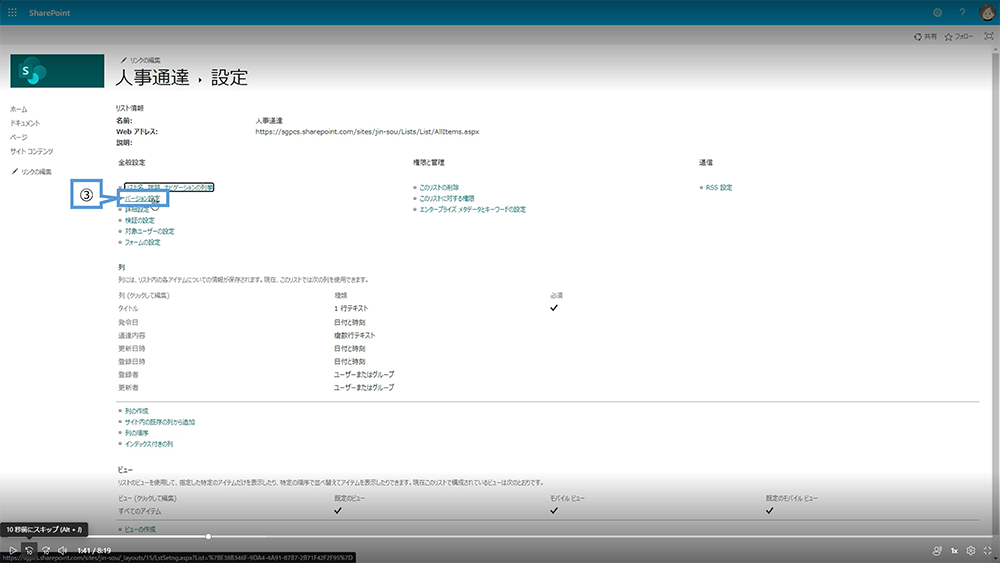Open the バージョン設定 link
The height and width of the screenshot is (563, 1000).
142,198
